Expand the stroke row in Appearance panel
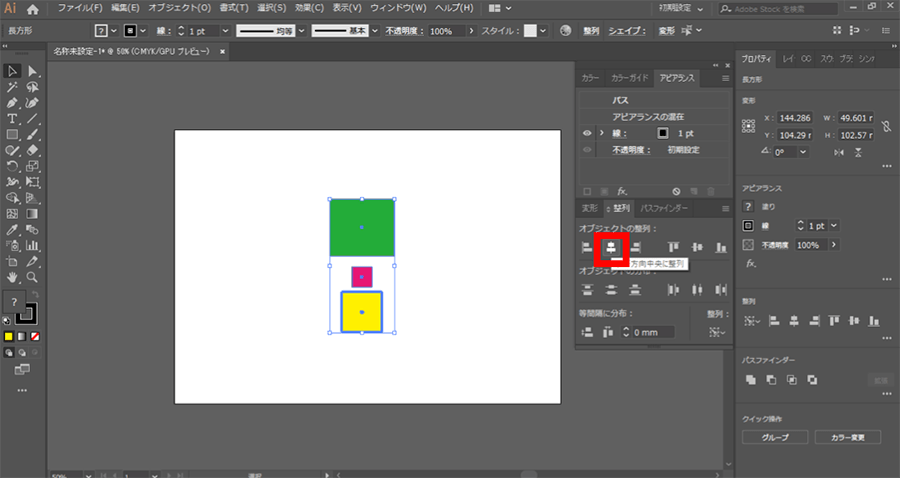 (600, 133)
